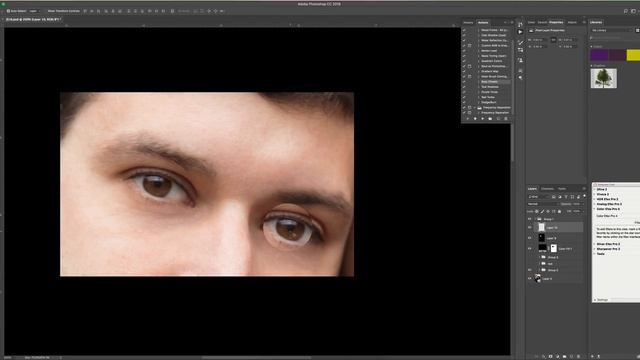Open the collapsed Brush settings panel icon

[x=520, y=42]
